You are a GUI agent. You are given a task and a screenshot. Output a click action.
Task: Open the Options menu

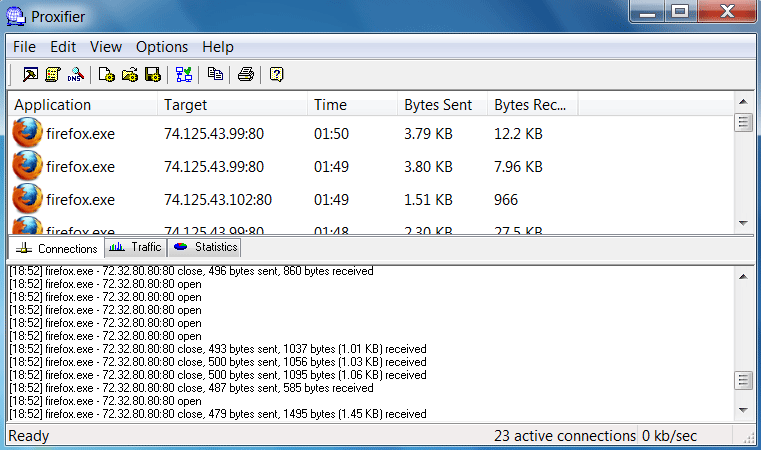(162, 47)
